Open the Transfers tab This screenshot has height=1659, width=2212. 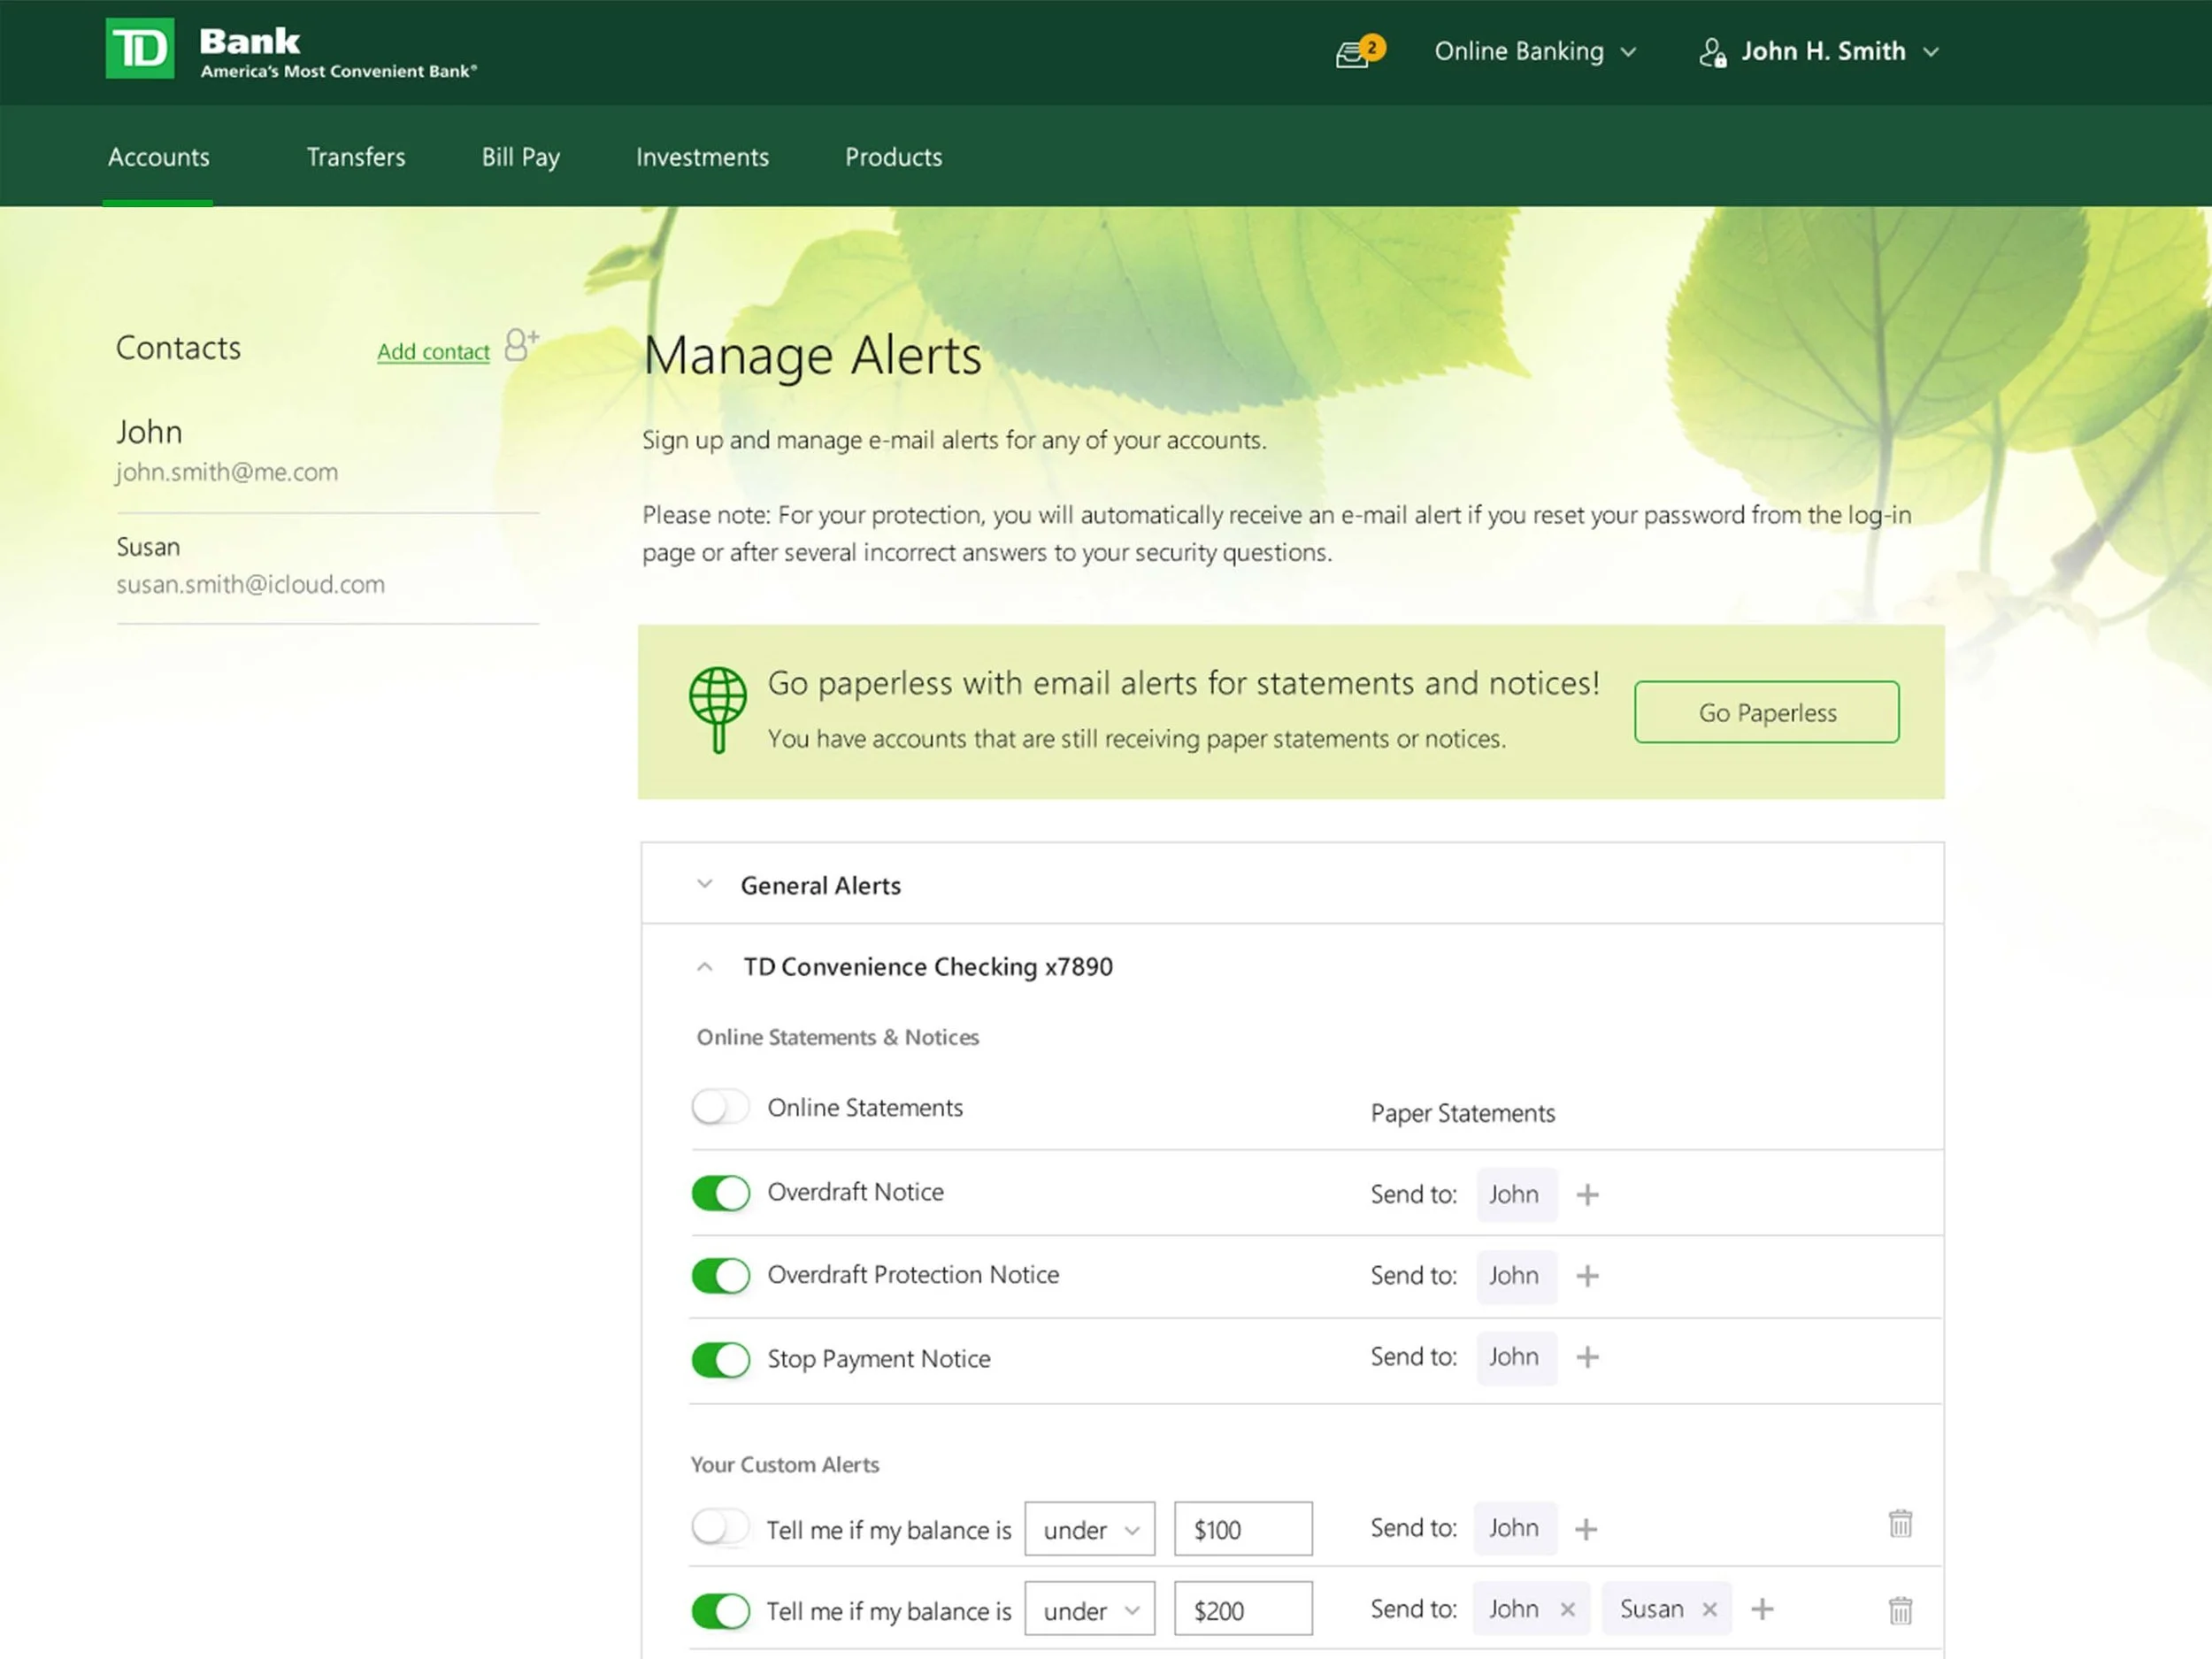[356, 157]
